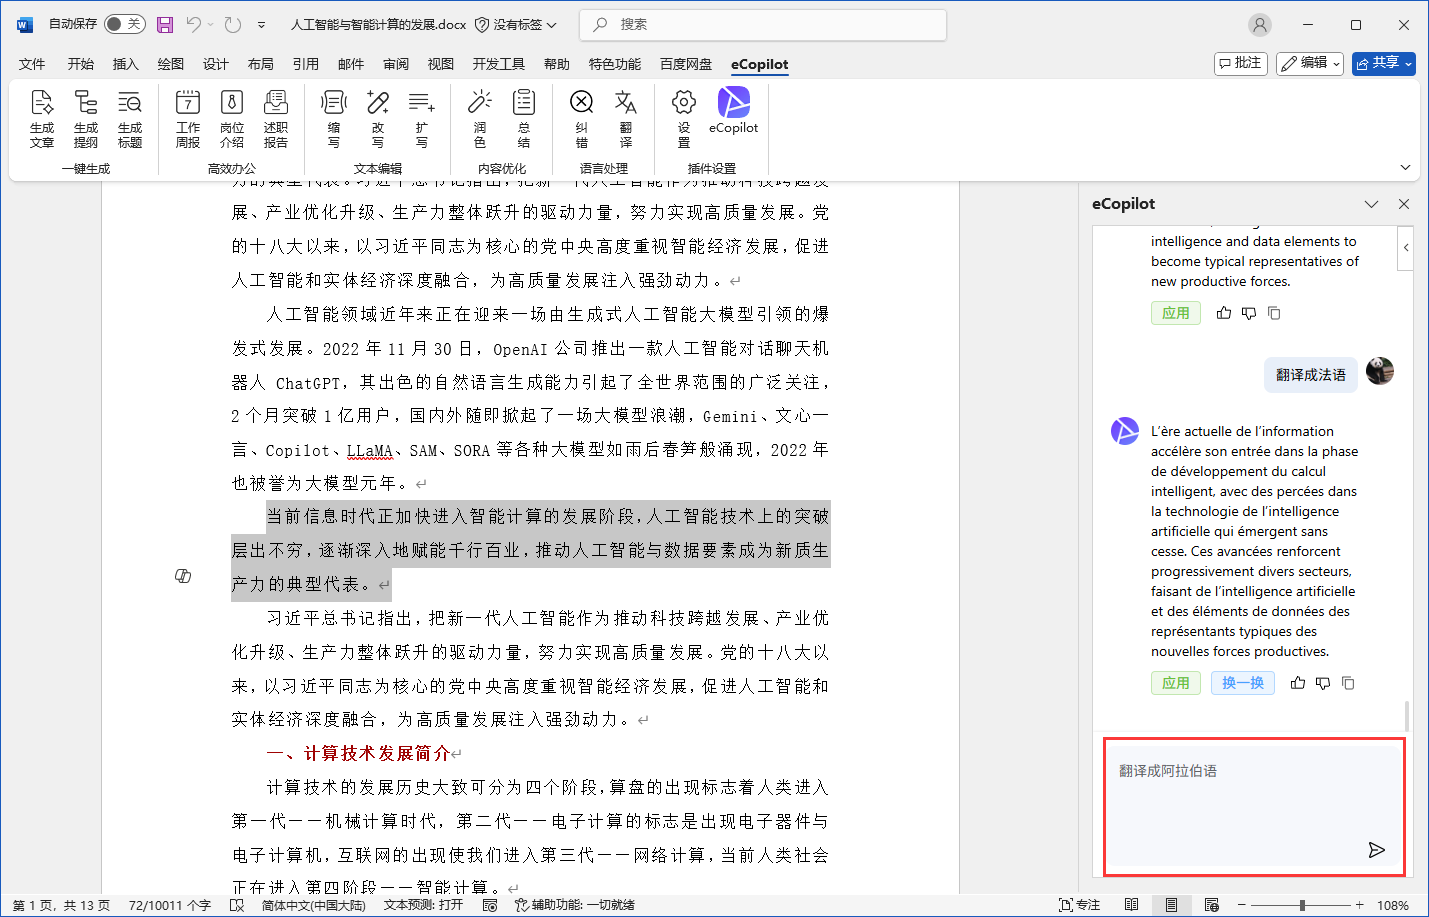1429x917 pixels.
Task: Click the 润色 polish text icon
Action: click(480, 118)
